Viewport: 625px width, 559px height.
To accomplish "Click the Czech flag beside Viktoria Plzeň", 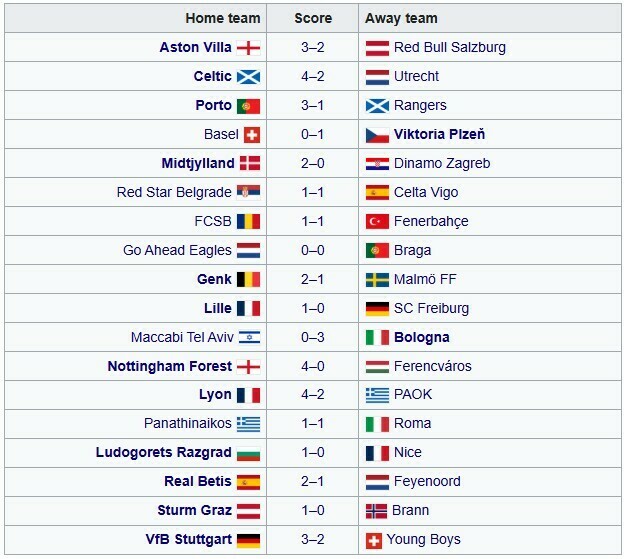I will [377, 135].
